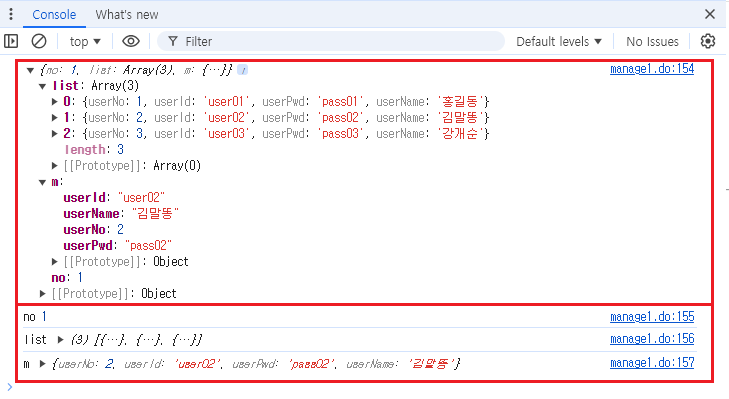Close the DevTools drawer with the X
729x399 pixels.
click(709, 14)
